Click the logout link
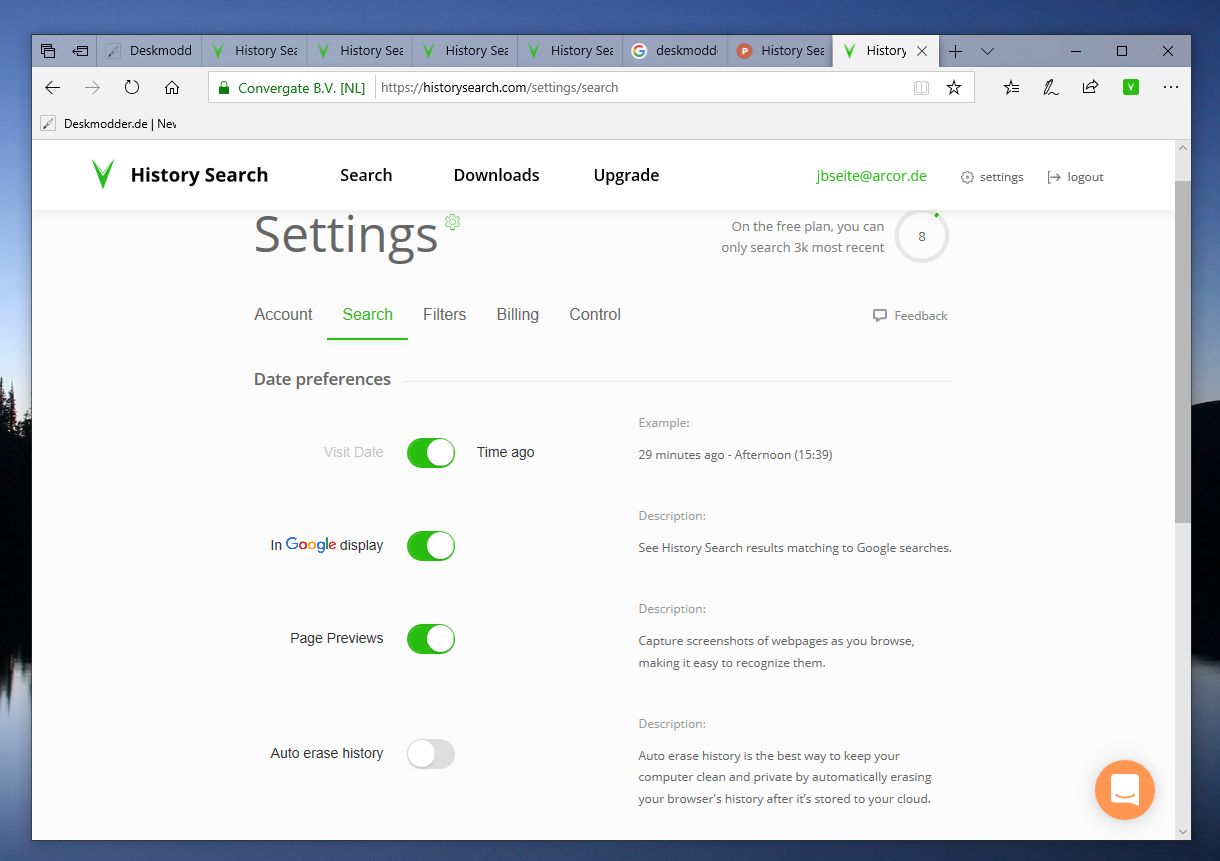 click(x=1075, y=177)
